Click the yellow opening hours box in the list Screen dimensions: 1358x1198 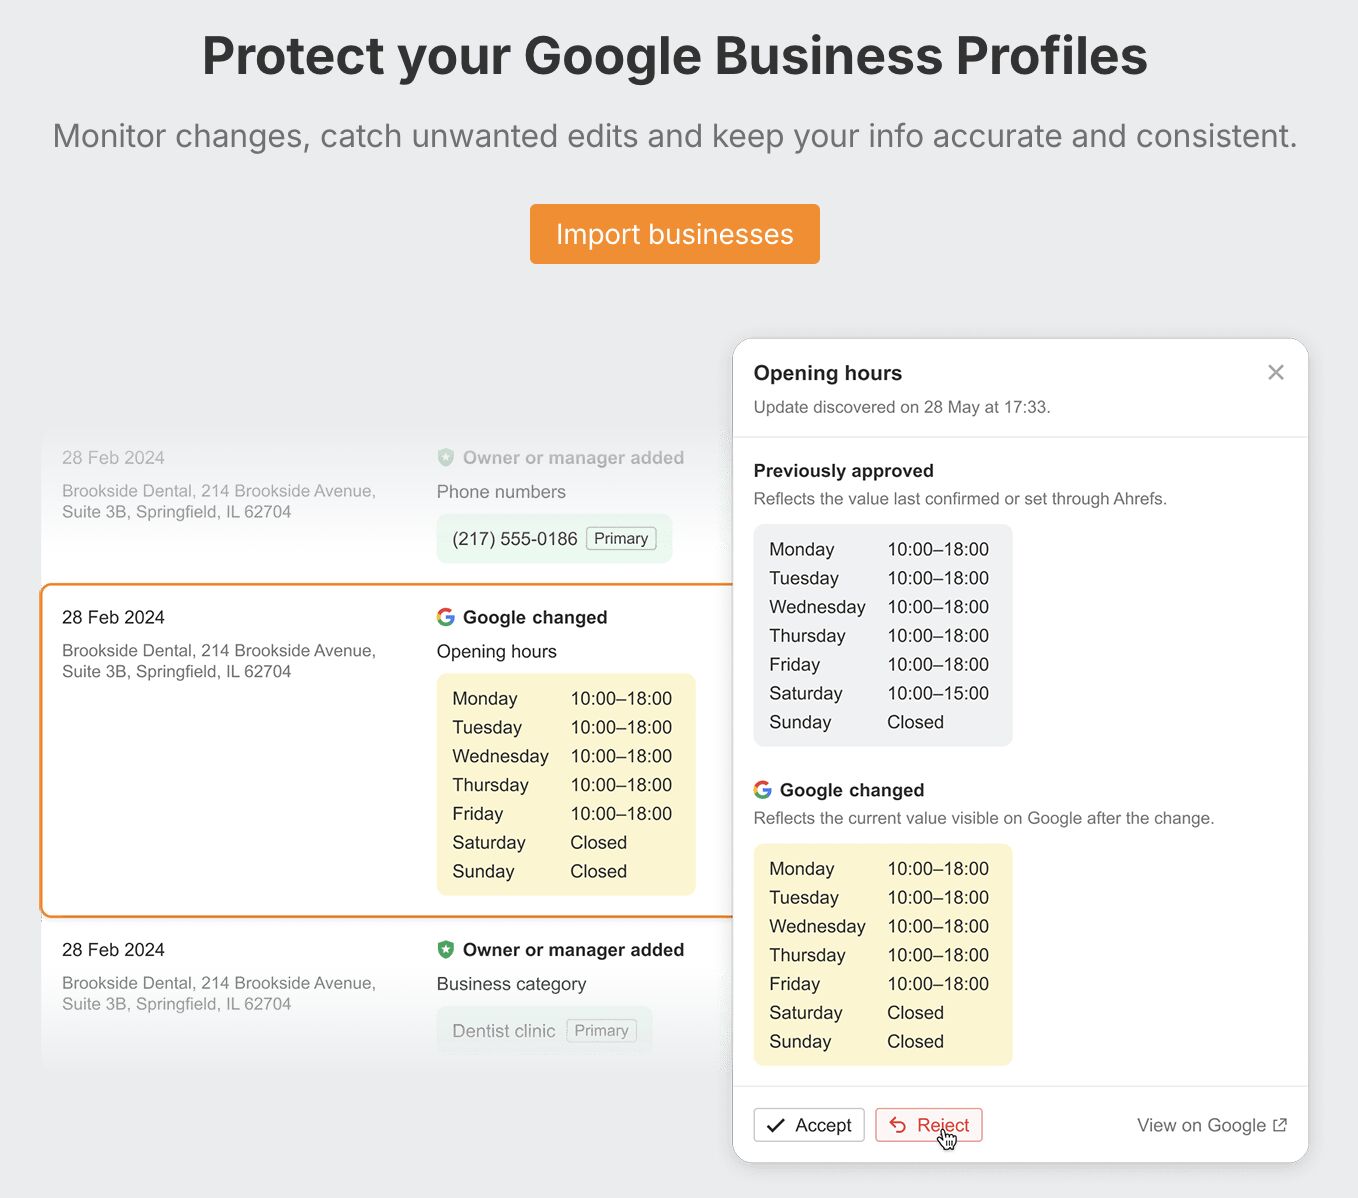pyautogui.click(x=565, y=784)
